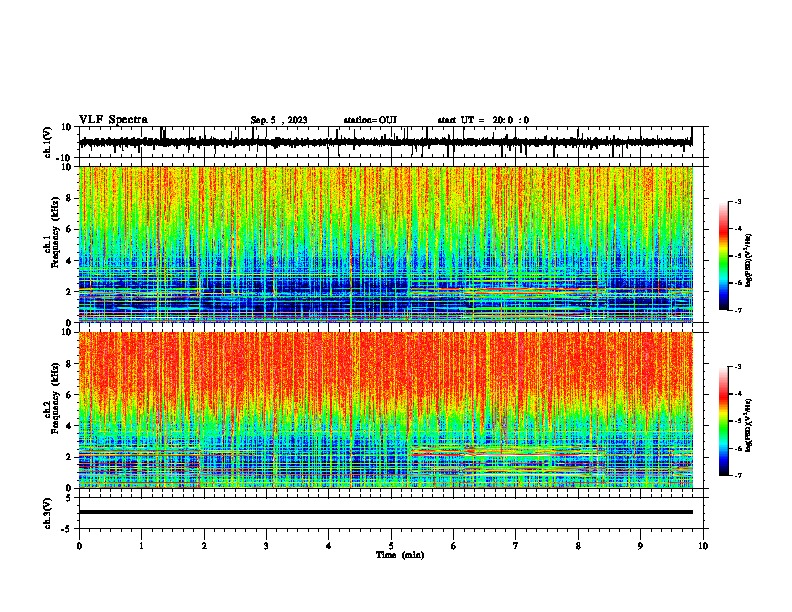
Task: Click the "-3" label atop ch.1 colorbar
Action: [738, 201]
